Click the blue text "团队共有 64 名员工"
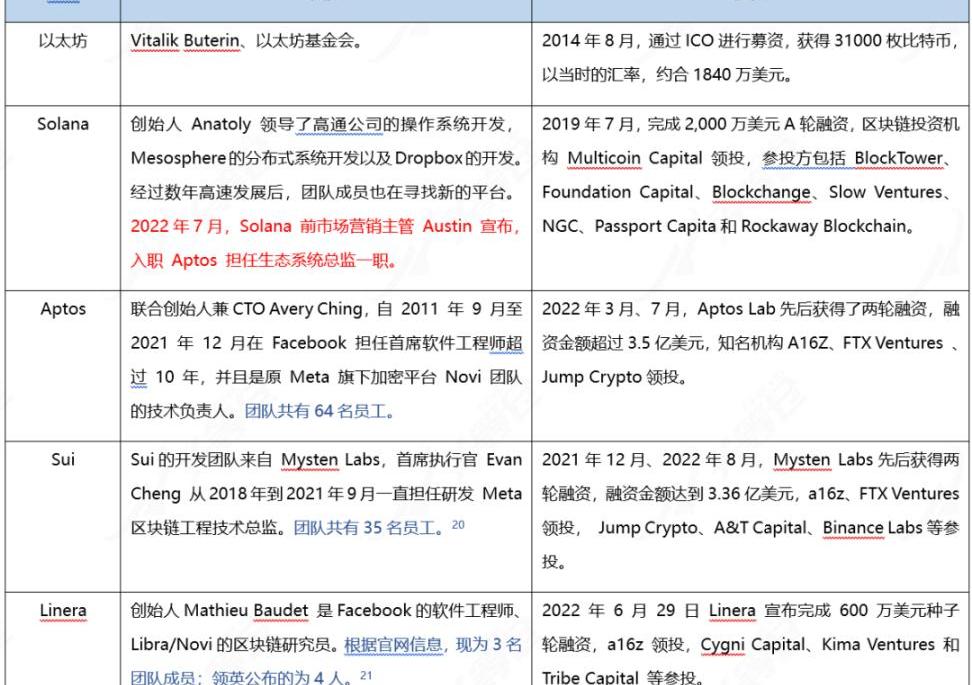Image resolution: width=972 pixels, height=685 pixels. pyautogui.click(x=316, y=411)
